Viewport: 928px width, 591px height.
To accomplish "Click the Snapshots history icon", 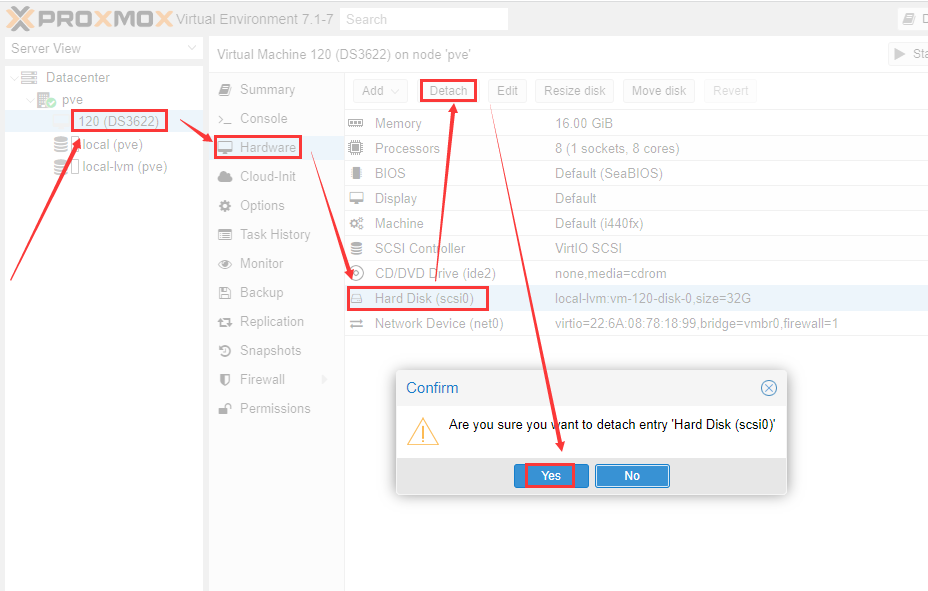I will [x=225, y=351].
